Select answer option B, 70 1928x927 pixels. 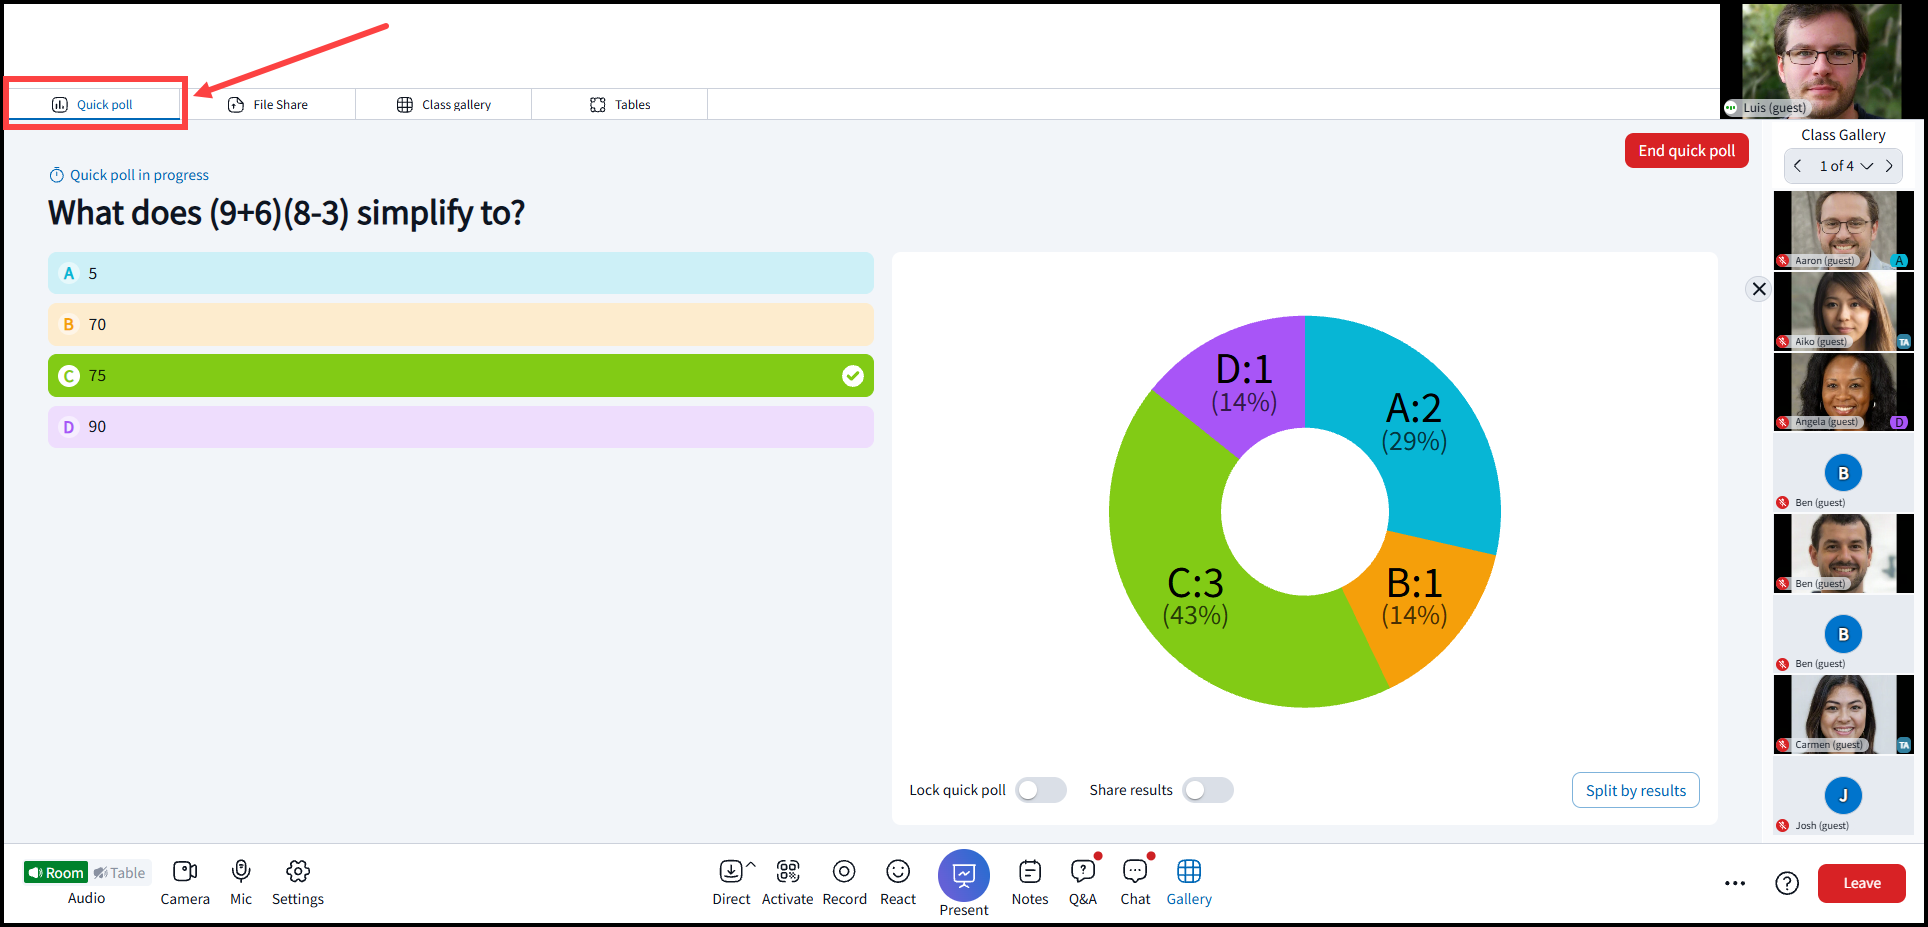(461, 324)
